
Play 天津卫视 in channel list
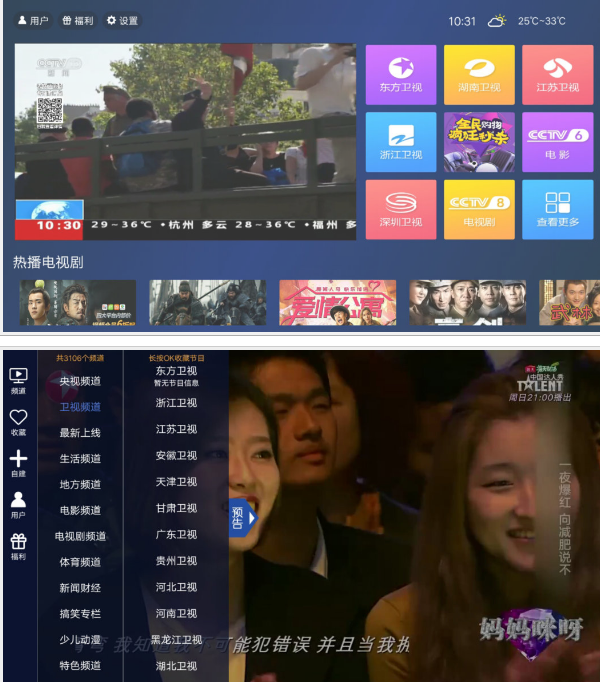(x=176, y=482)
